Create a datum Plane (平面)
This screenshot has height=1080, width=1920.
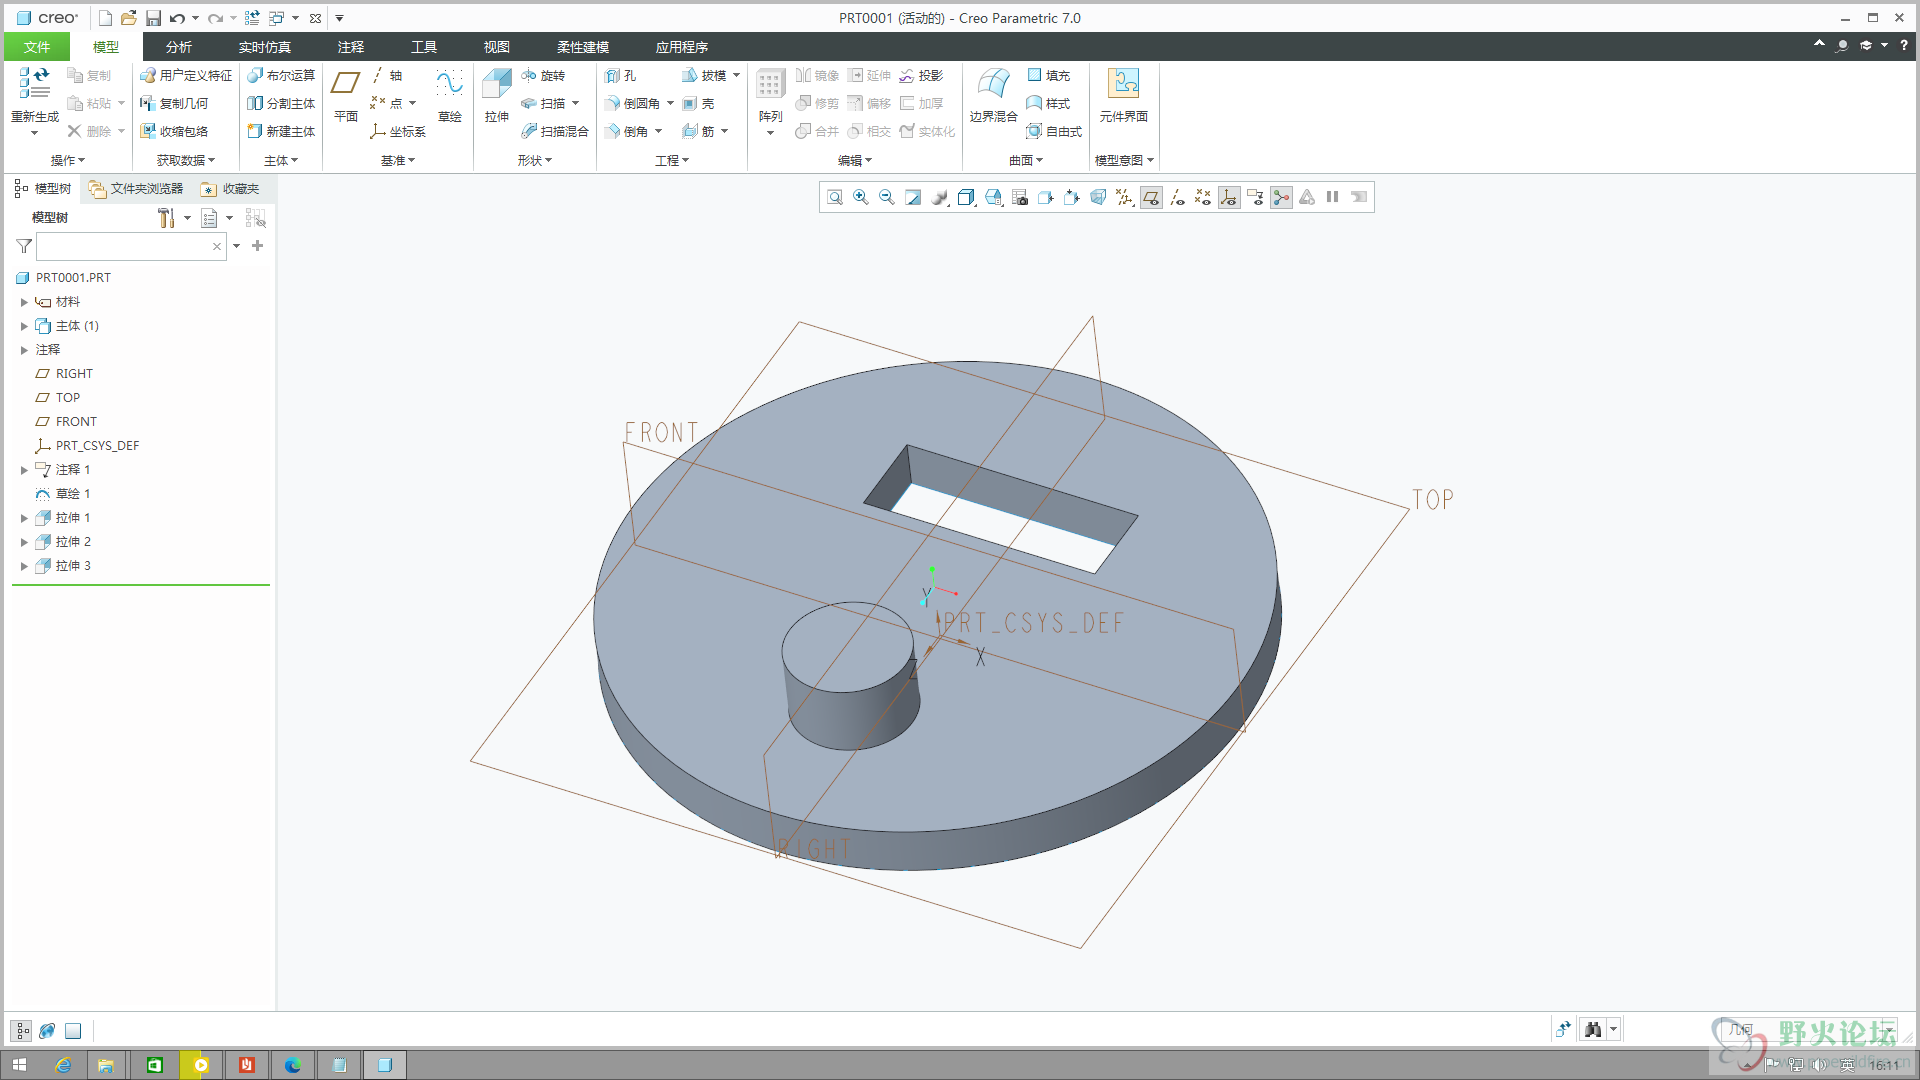click(346, 96)
